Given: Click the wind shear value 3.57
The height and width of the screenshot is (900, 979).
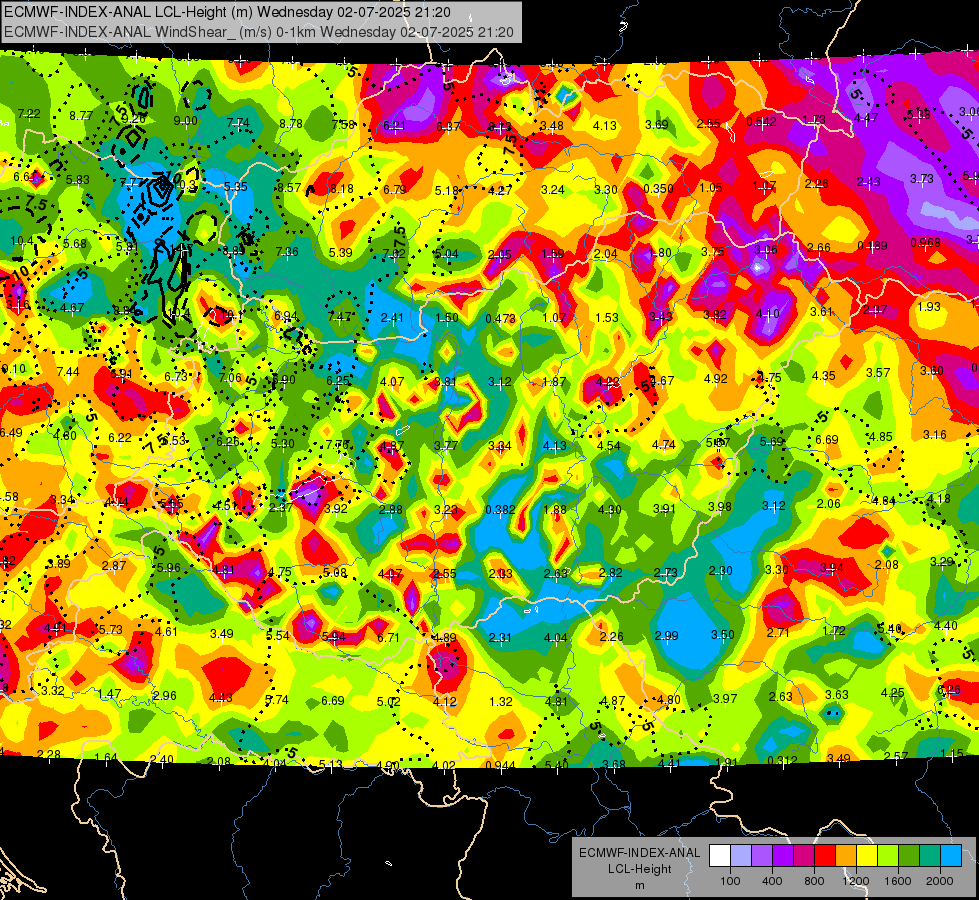Looking at the screenshot, I should [878, 373].
